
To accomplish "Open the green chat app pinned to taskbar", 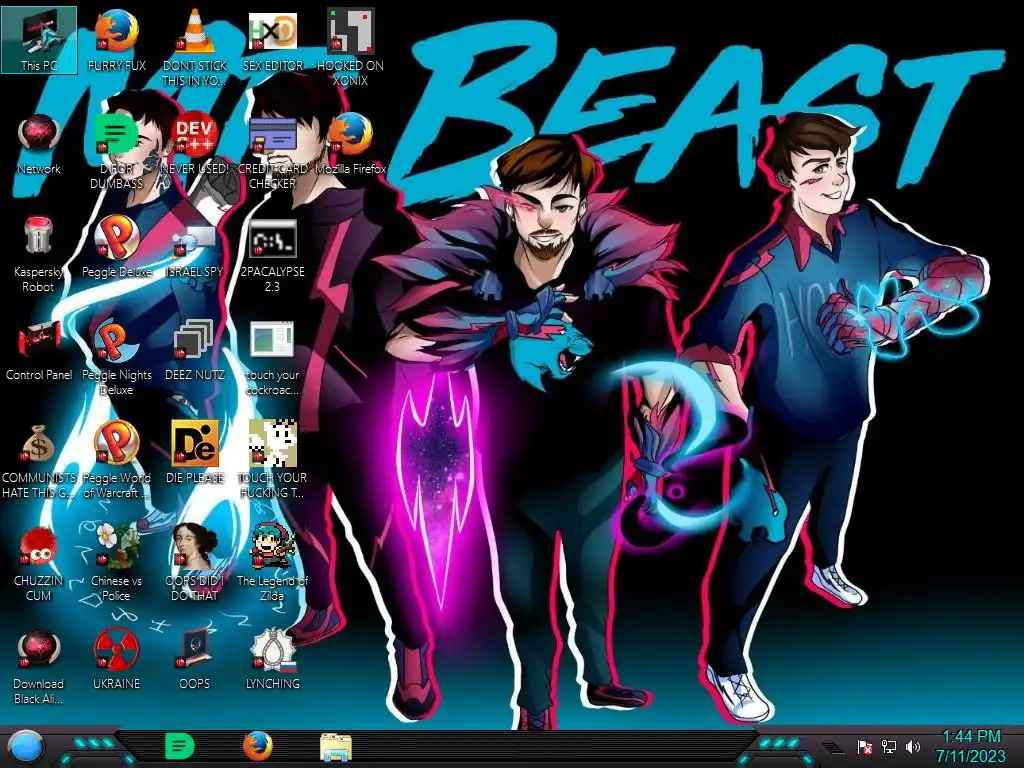I will tap(179, 746).
